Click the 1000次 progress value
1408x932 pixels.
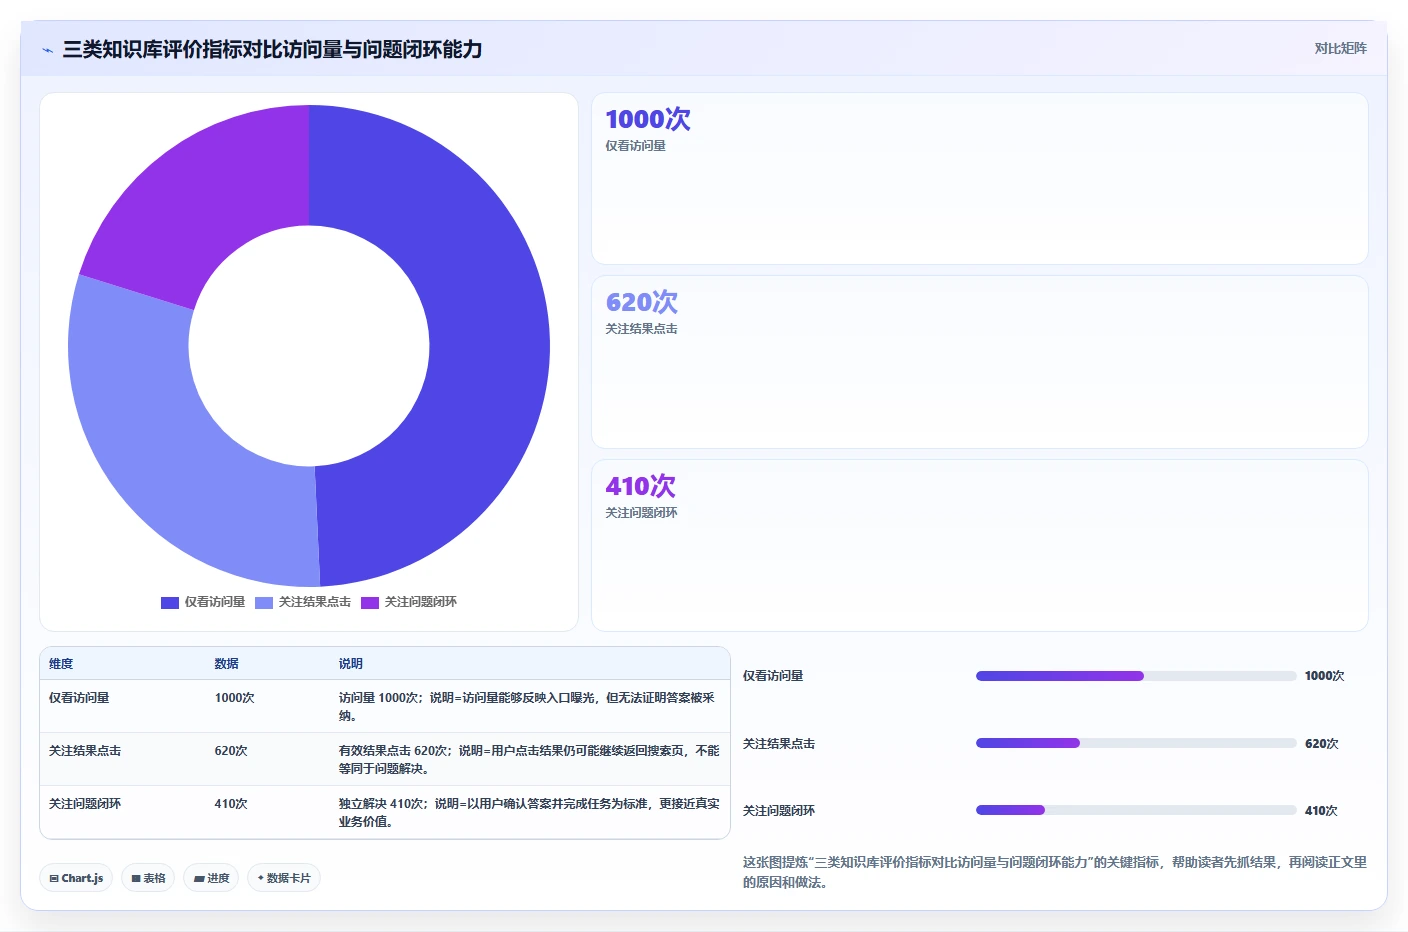pos(1324,676)
